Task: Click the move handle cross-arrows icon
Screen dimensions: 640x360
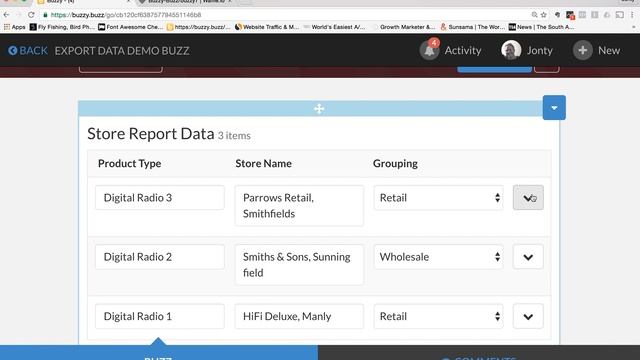Action: point(319,109)
